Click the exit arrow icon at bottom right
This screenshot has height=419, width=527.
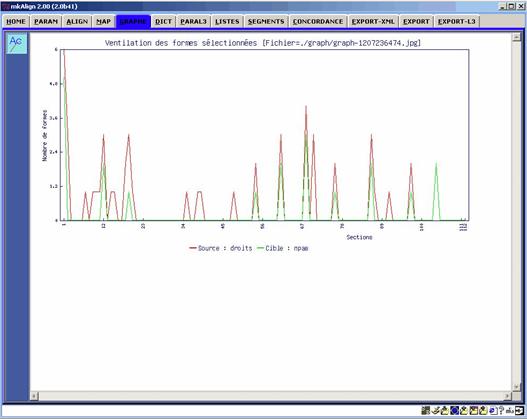[520, 410]
